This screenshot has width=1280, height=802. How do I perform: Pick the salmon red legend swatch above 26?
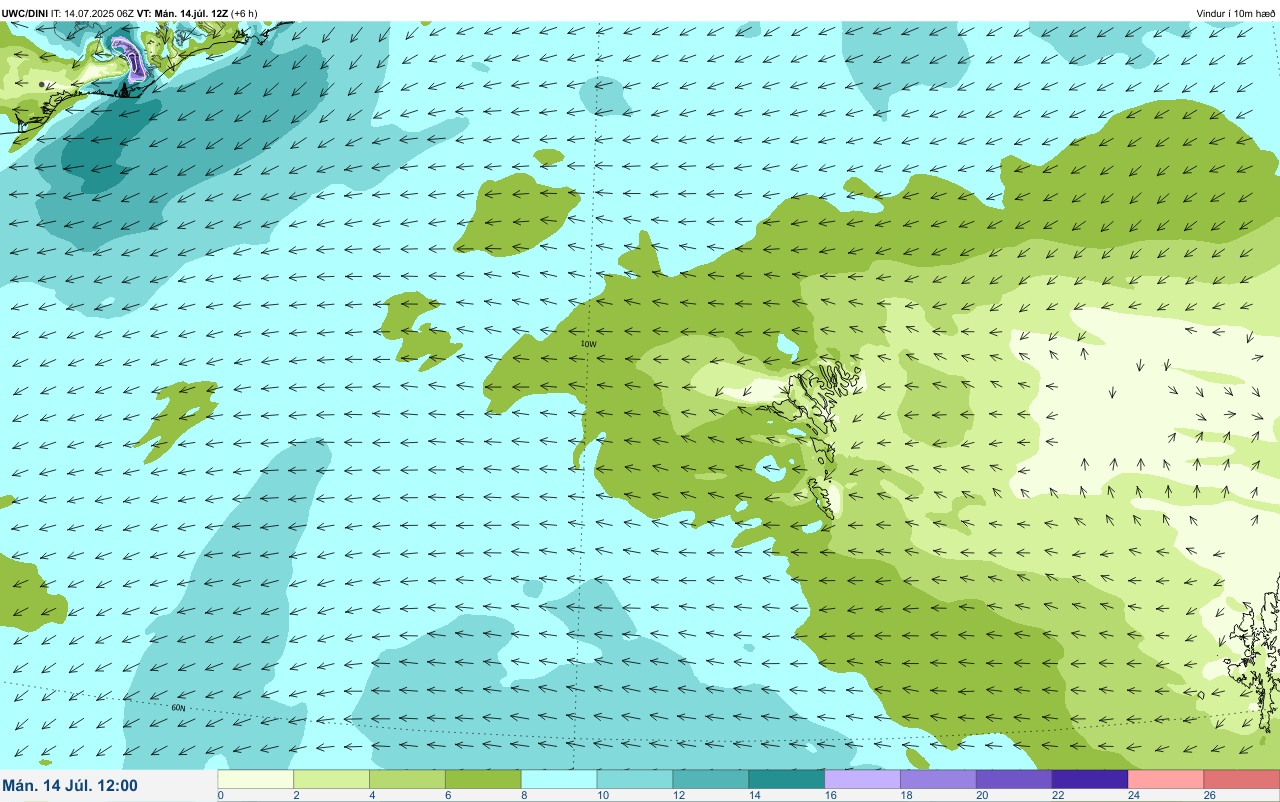[1242, 779]
